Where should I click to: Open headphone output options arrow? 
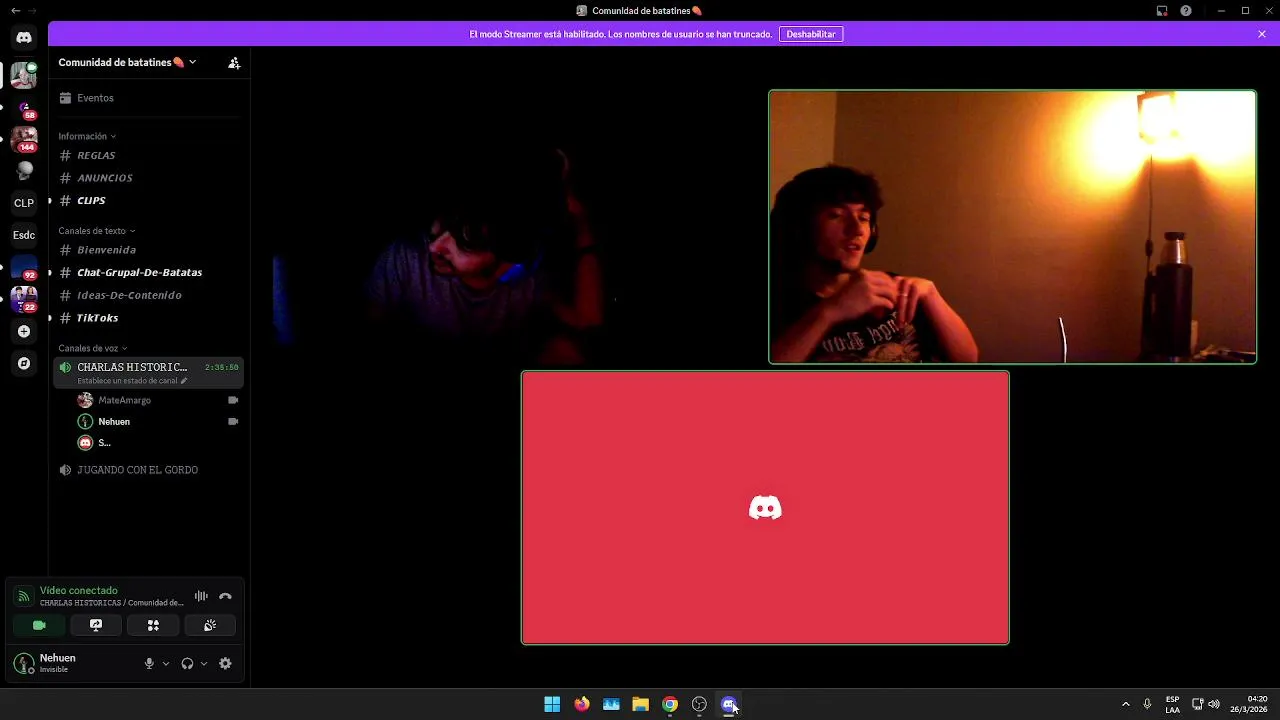tap(204, 663)
